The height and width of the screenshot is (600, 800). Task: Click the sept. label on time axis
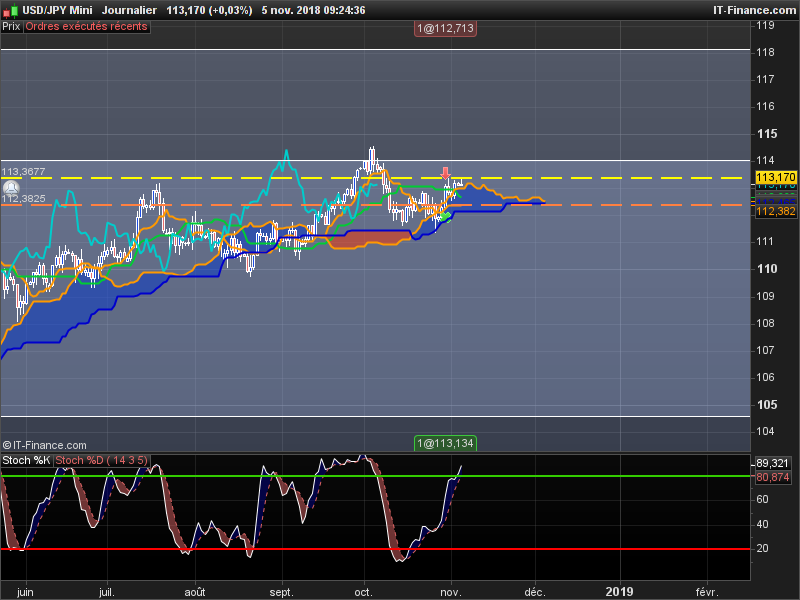pos(281,592)
